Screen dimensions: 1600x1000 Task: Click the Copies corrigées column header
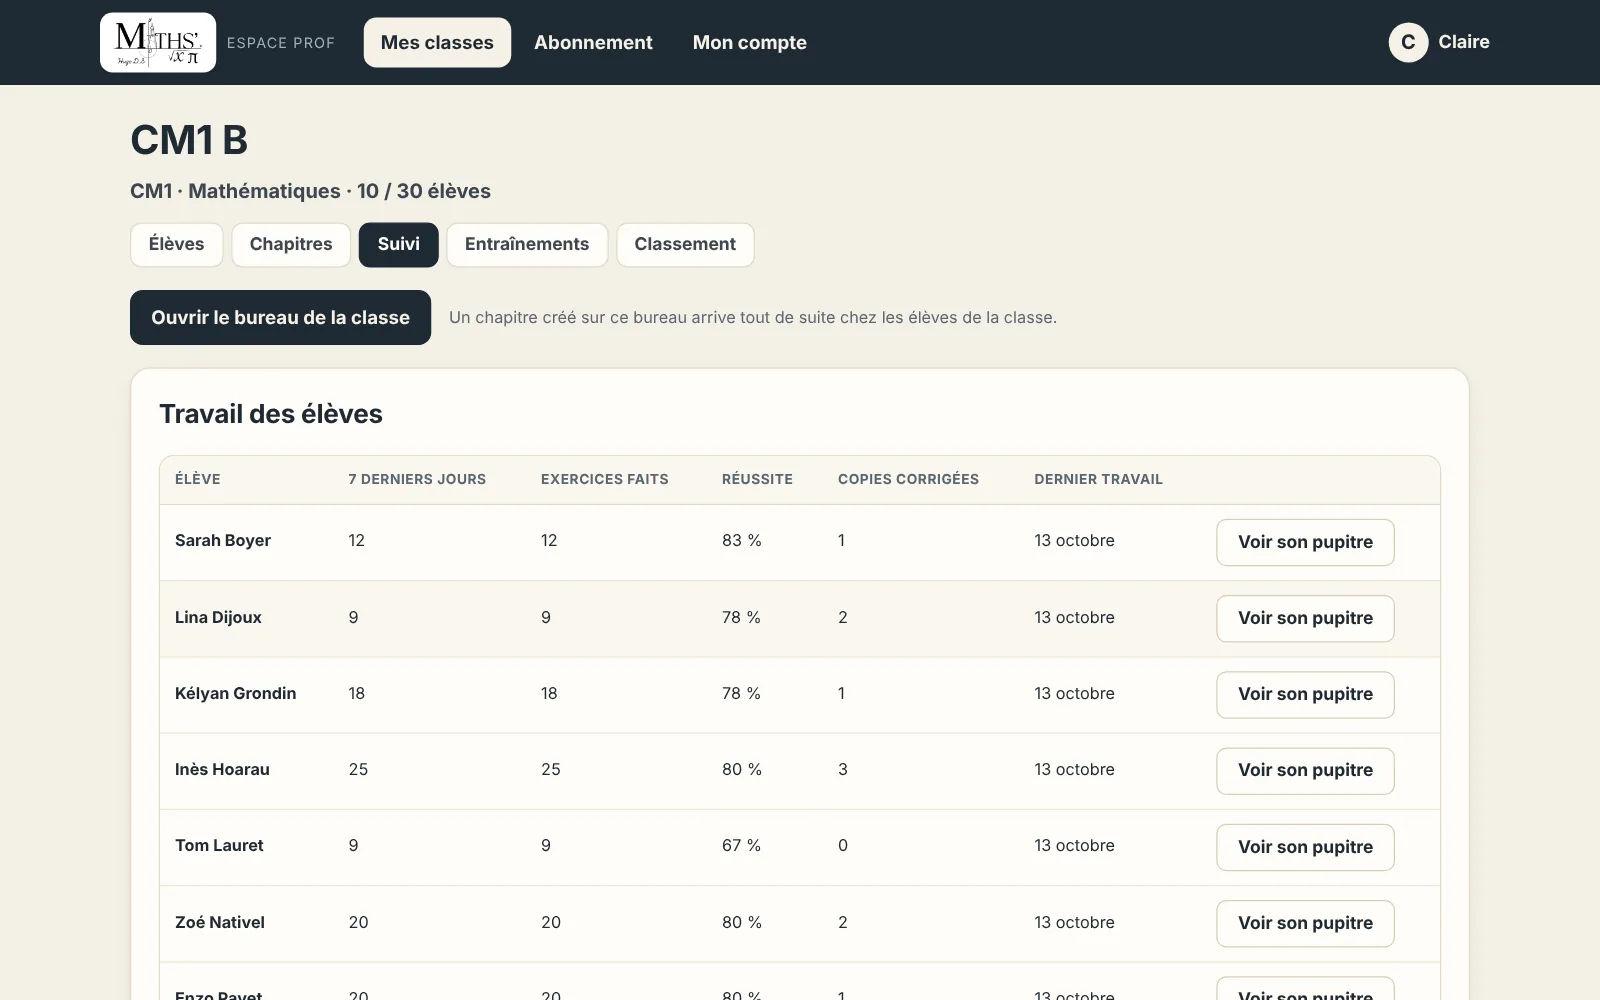(x=908, y=479)
